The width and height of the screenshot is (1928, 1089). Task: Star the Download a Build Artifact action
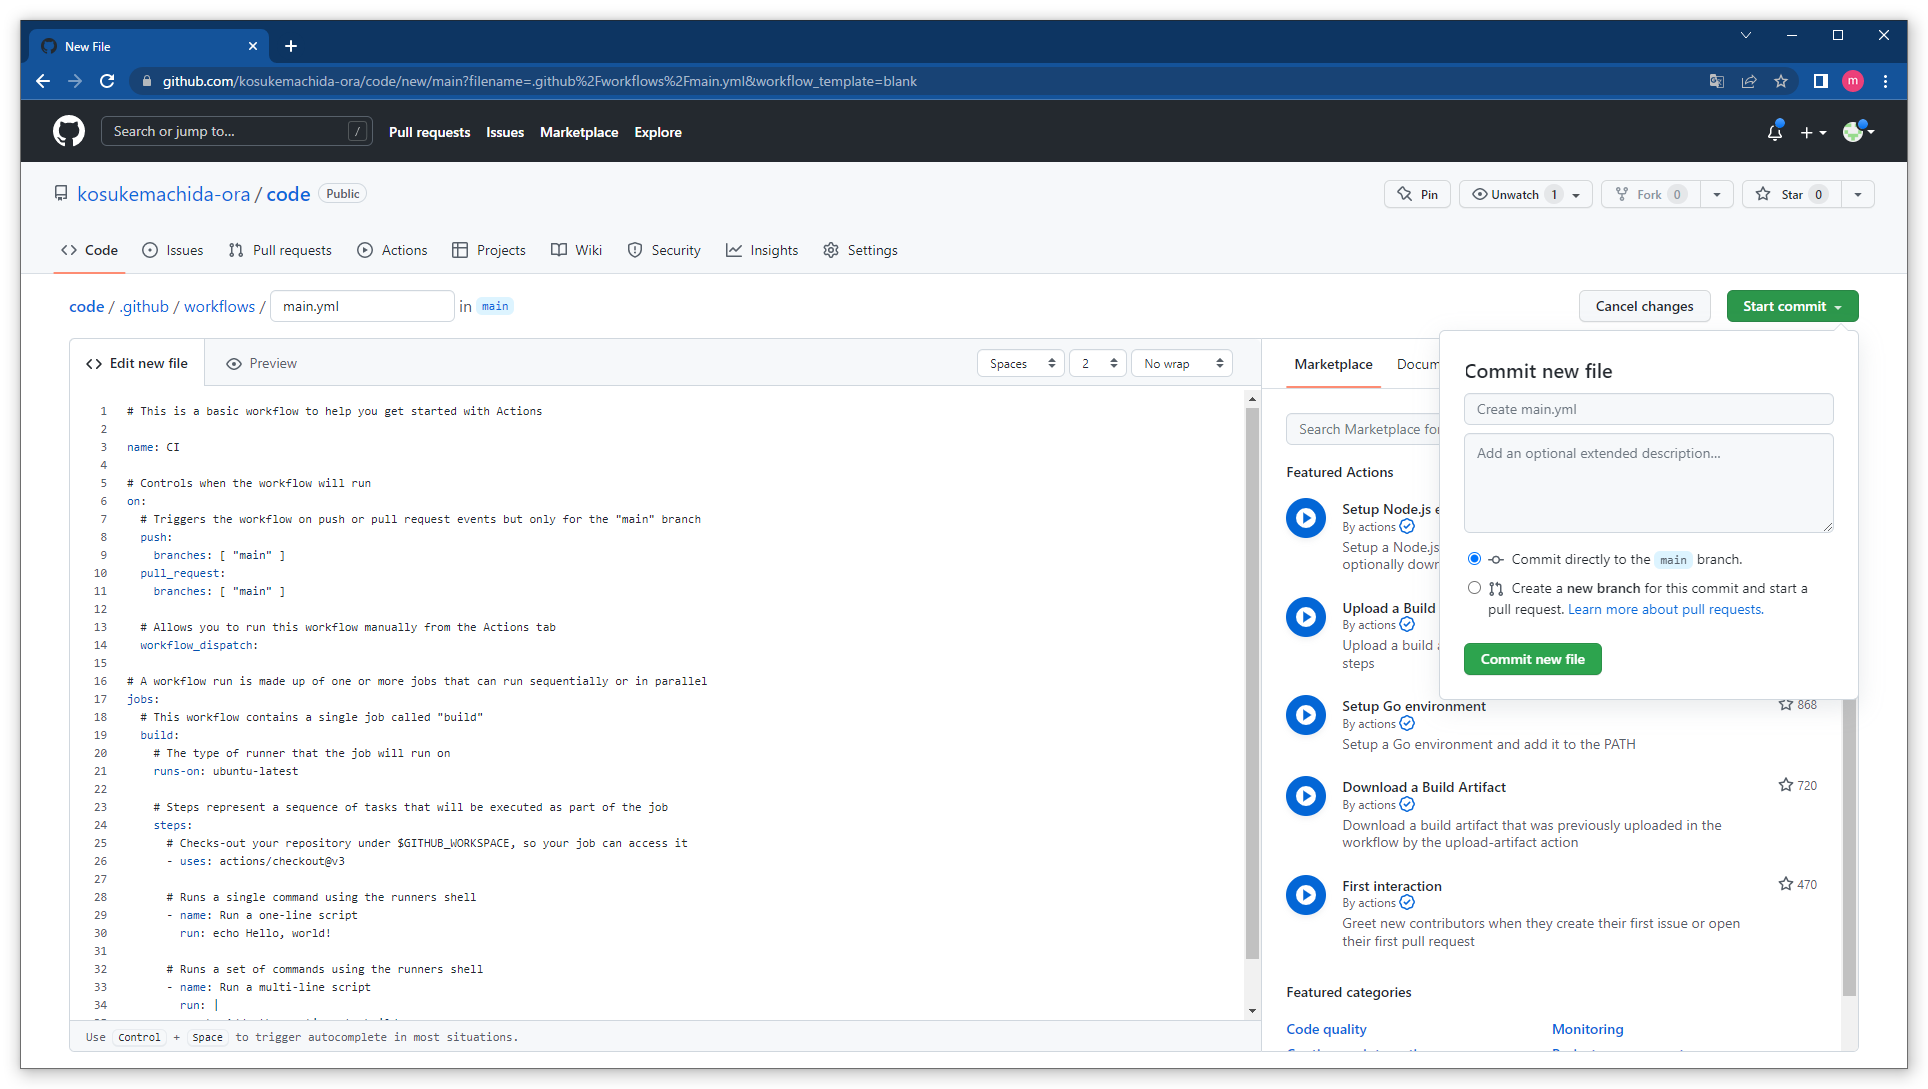point(1785,786)
